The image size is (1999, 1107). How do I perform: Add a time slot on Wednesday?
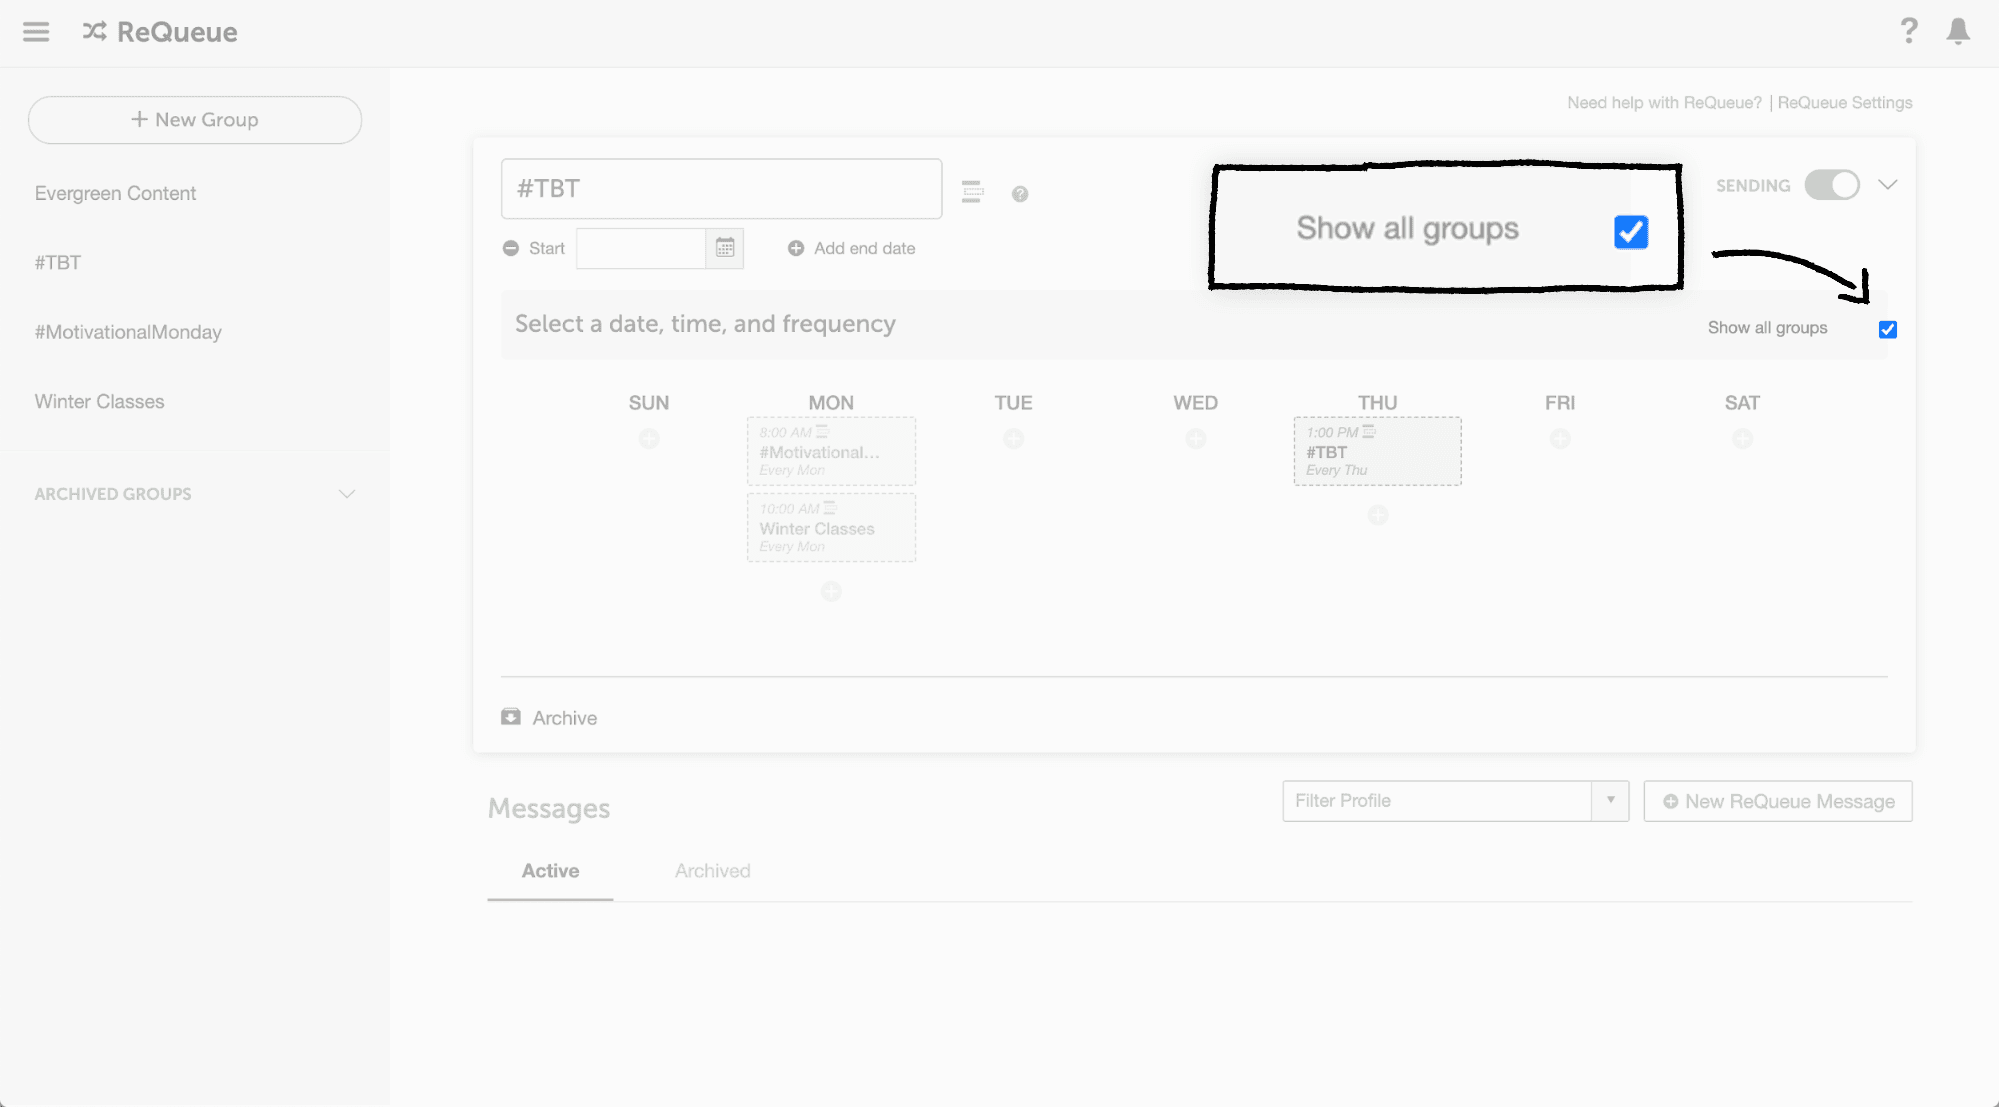tap(1195, 439)
